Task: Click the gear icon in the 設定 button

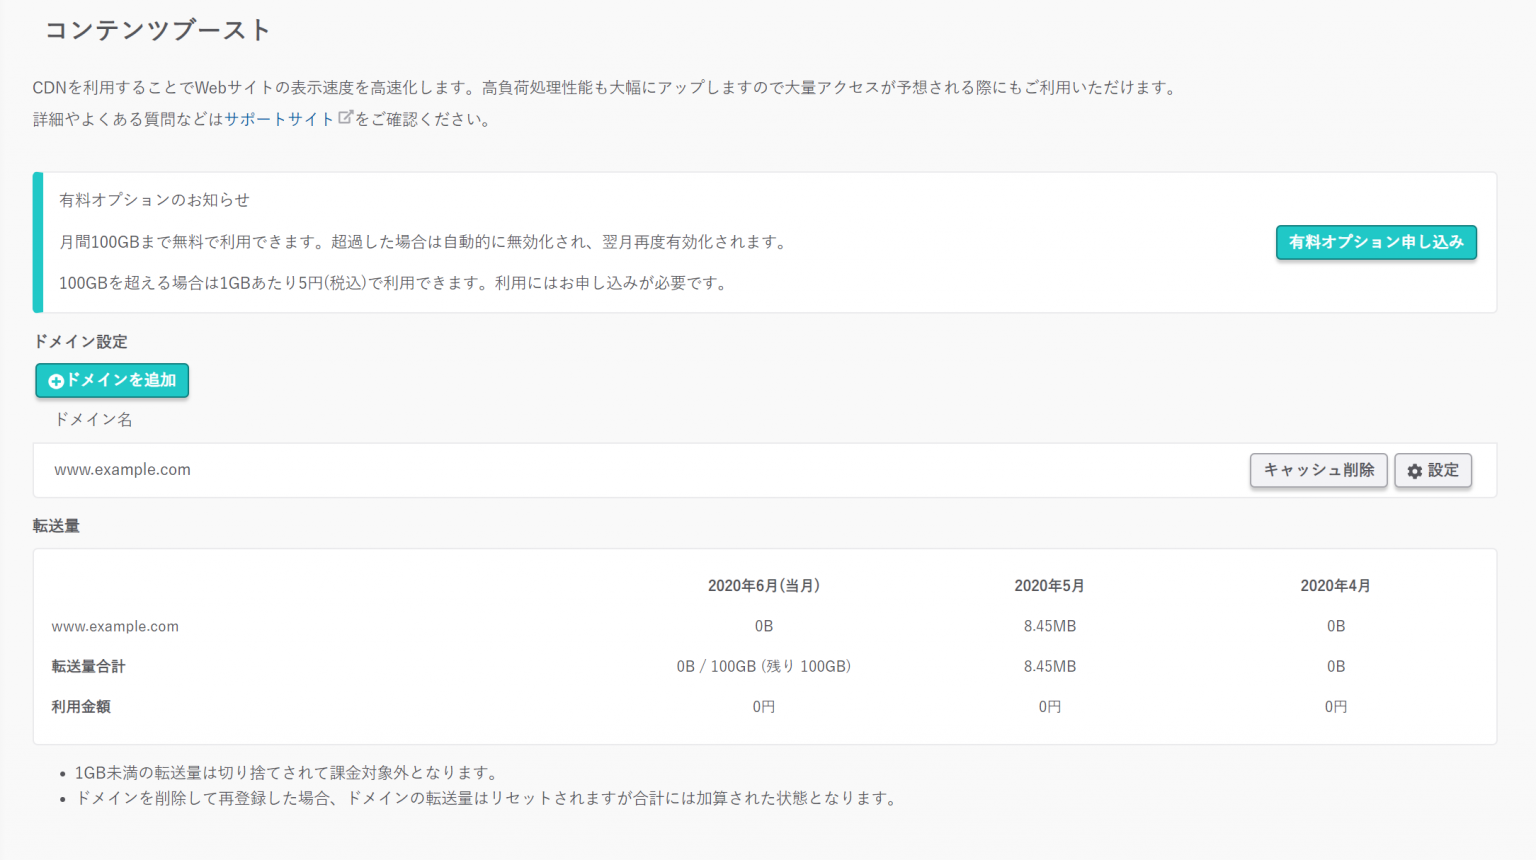Action: [x=1415, y=471]
